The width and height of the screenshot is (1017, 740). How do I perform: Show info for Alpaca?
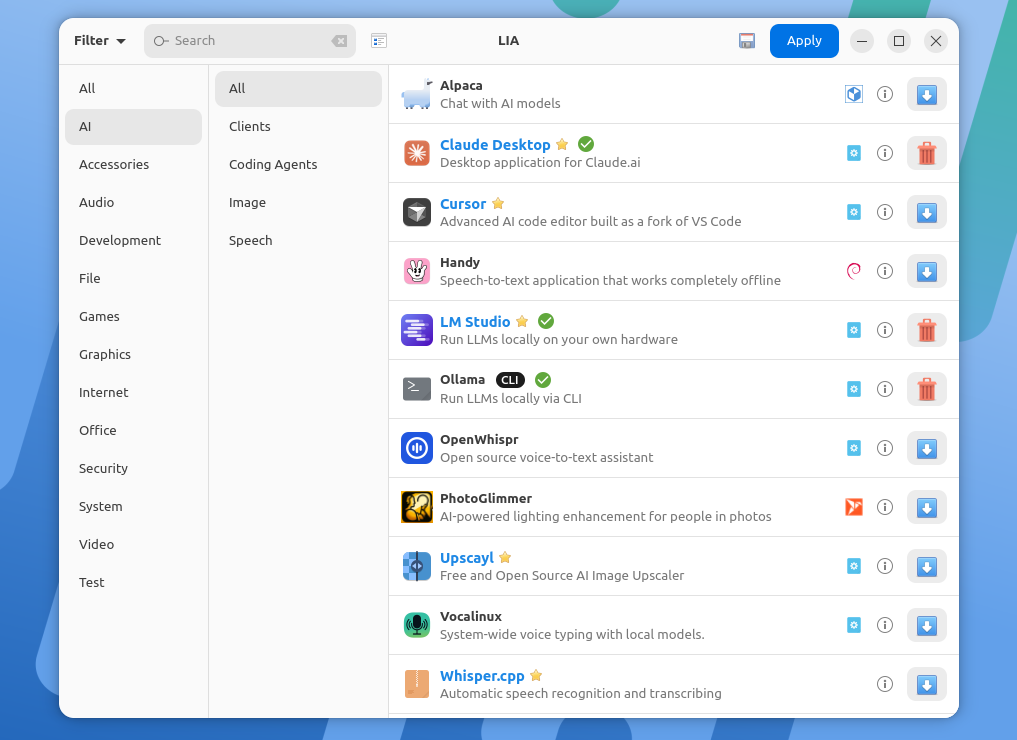[x=885, y=94]
